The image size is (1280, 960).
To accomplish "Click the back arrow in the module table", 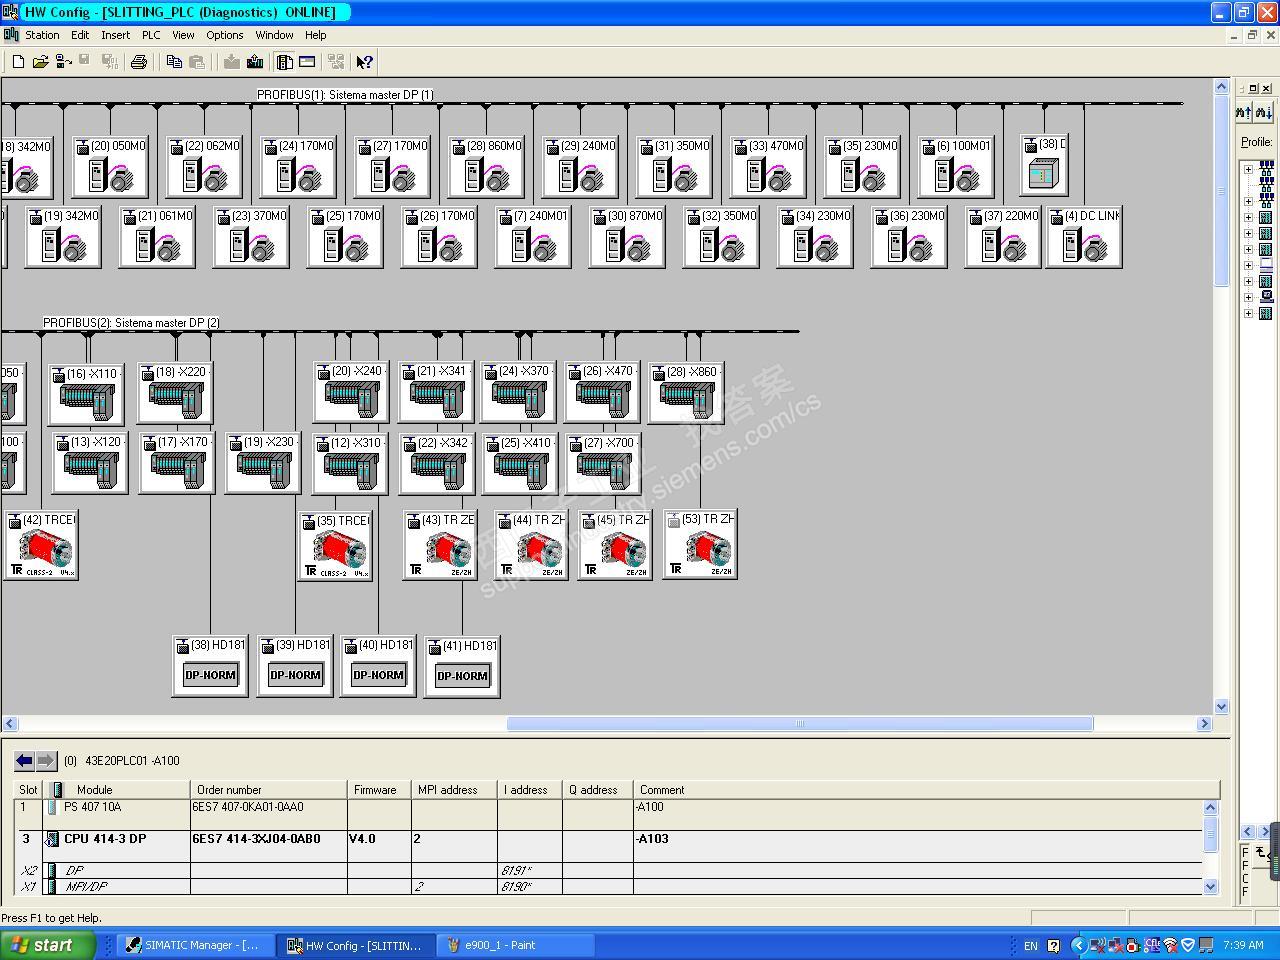I will (x=24, y=761).
